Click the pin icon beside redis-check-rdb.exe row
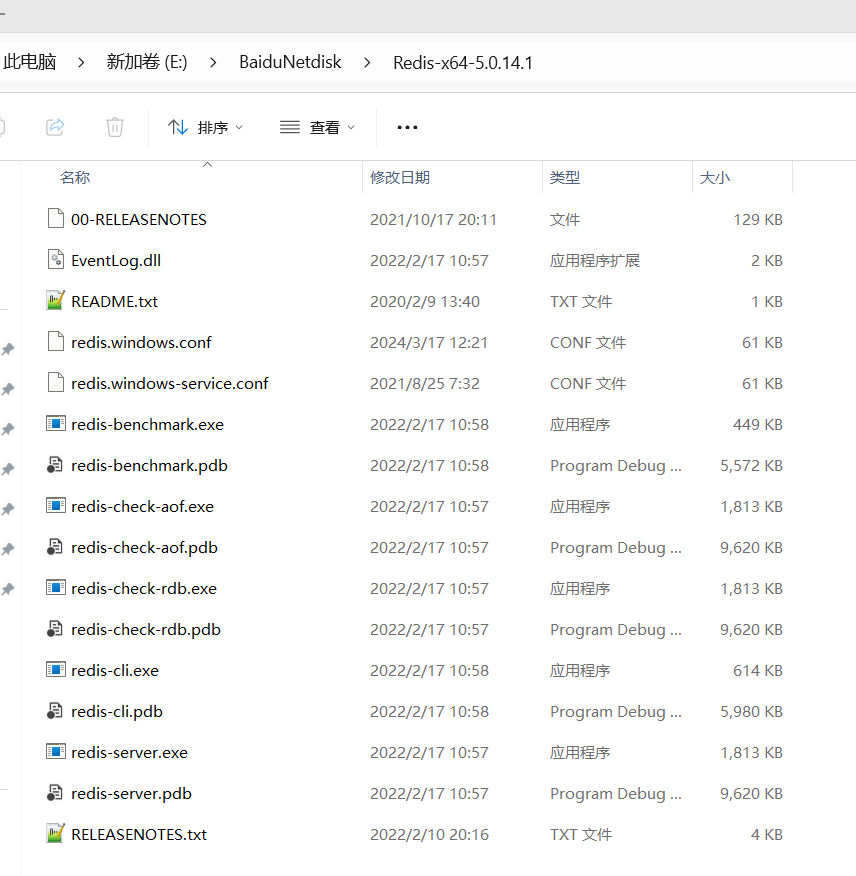The width and height of the screenshot is (856, 876). [x=8, y=589]
